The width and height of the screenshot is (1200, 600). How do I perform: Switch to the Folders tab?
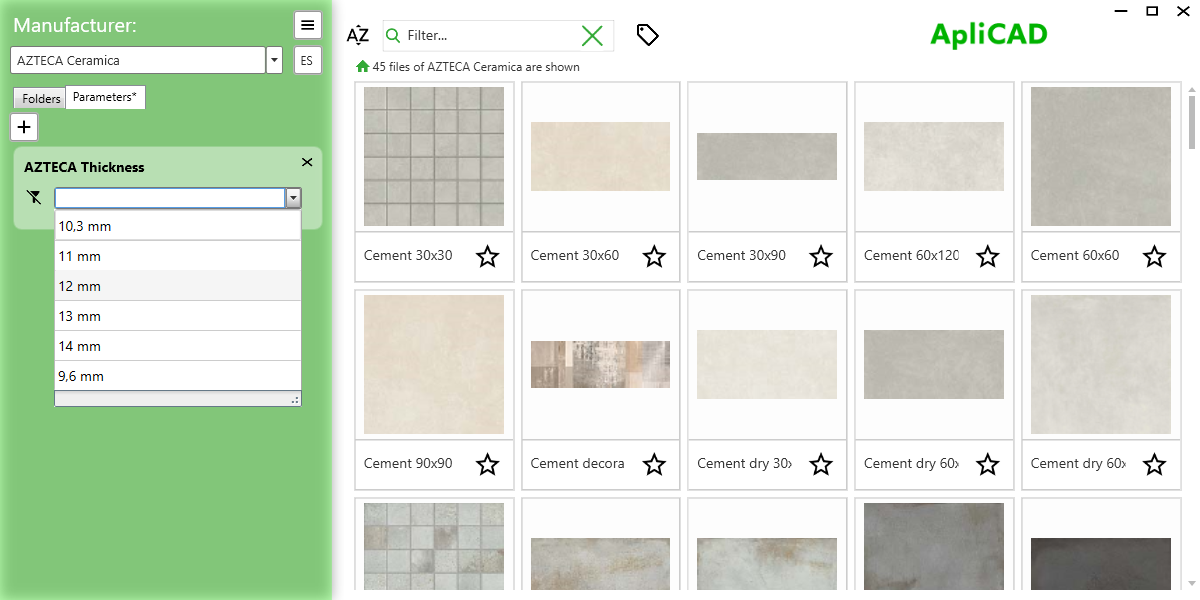pyautogui.click(x=39, y=98)
